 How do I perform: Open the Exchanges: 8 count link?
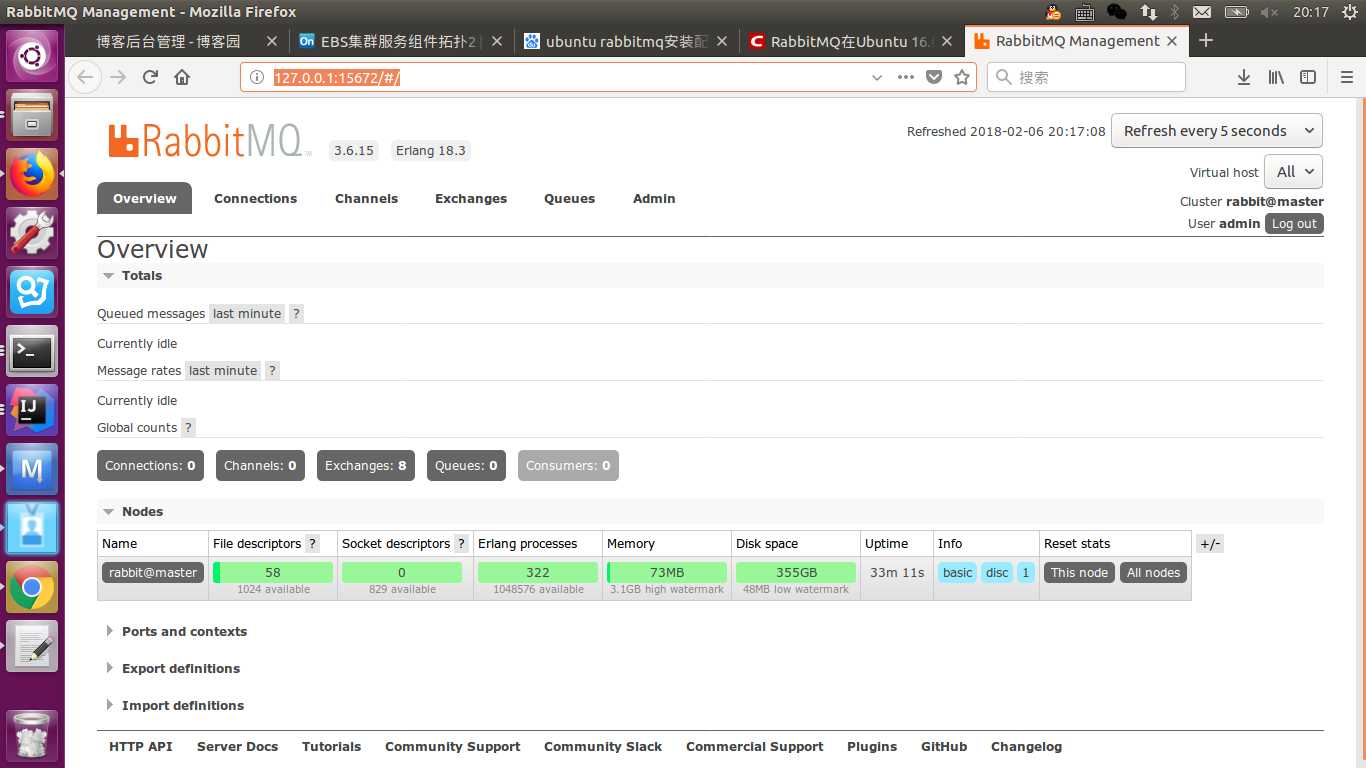(366, 466)
